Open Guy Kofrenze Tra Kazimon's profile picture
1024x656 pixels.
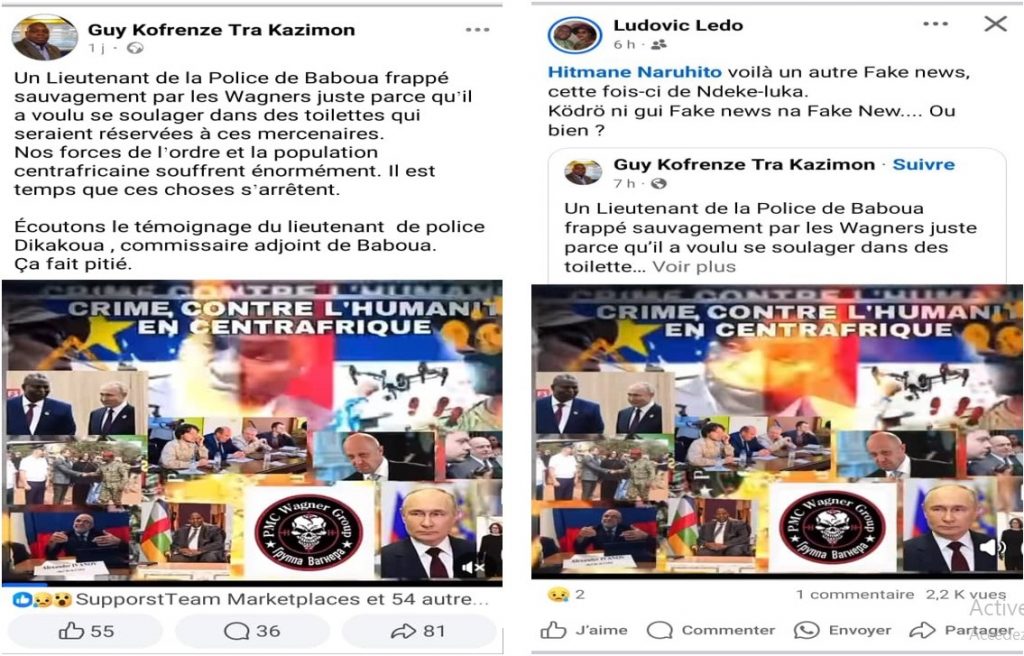click(44, 37)
